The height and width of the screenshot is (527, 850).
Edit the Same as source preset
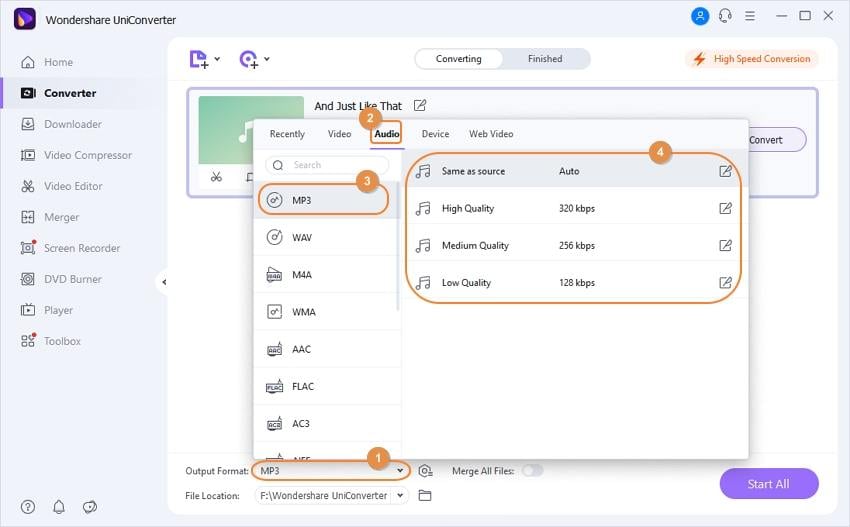[x=725, y=171]
